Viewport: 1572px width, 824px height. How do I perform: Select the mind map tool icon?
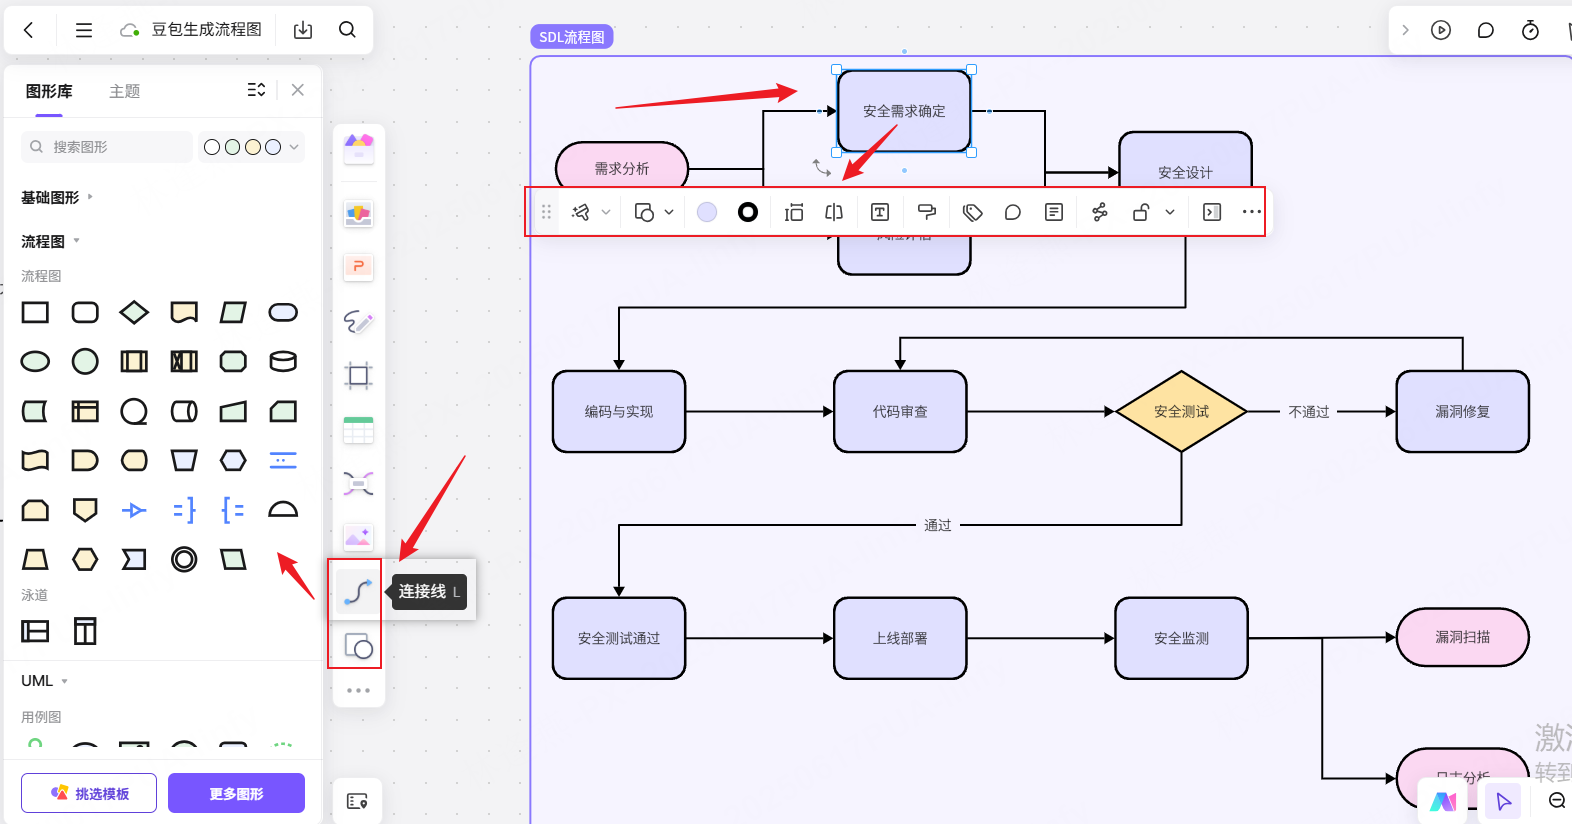click(358, 484)
